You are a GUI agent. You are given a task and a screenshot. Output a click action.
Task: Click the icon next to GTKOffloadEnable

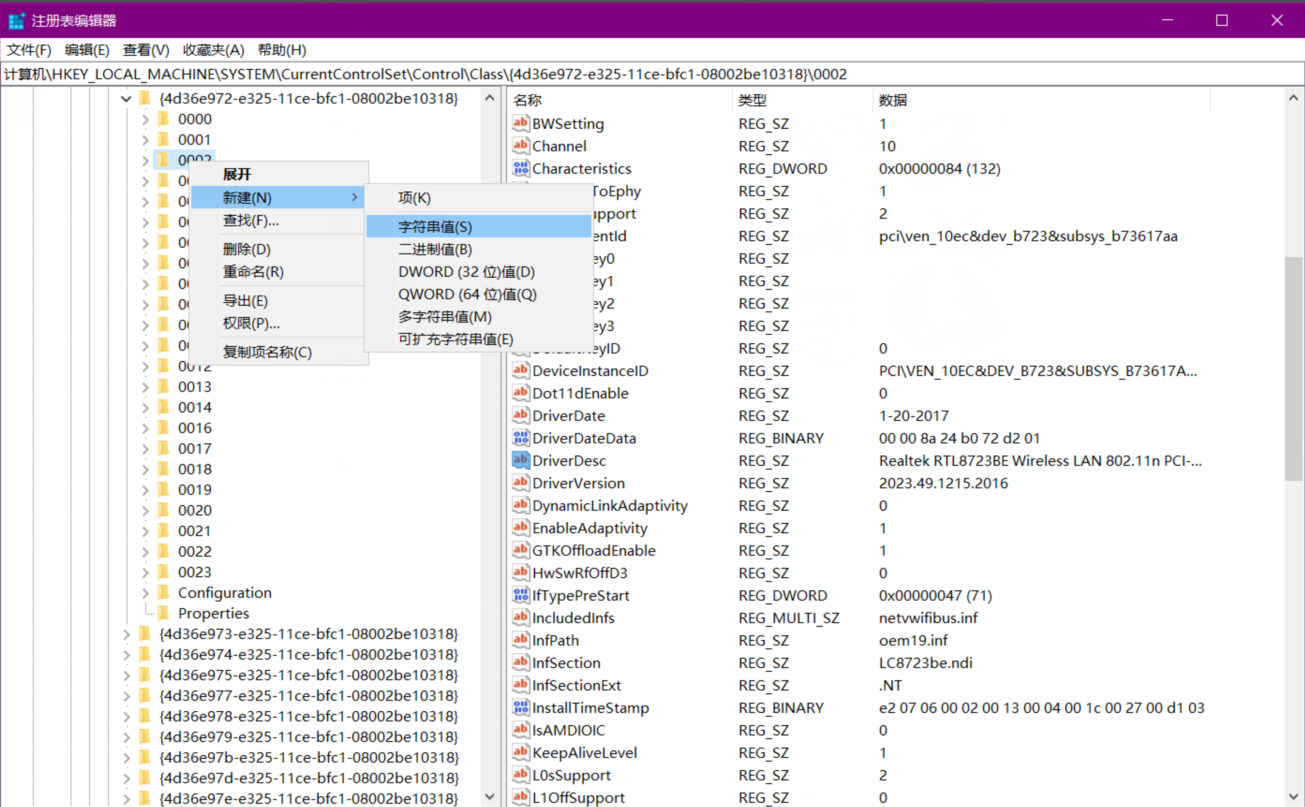click(x=520, y=551)
